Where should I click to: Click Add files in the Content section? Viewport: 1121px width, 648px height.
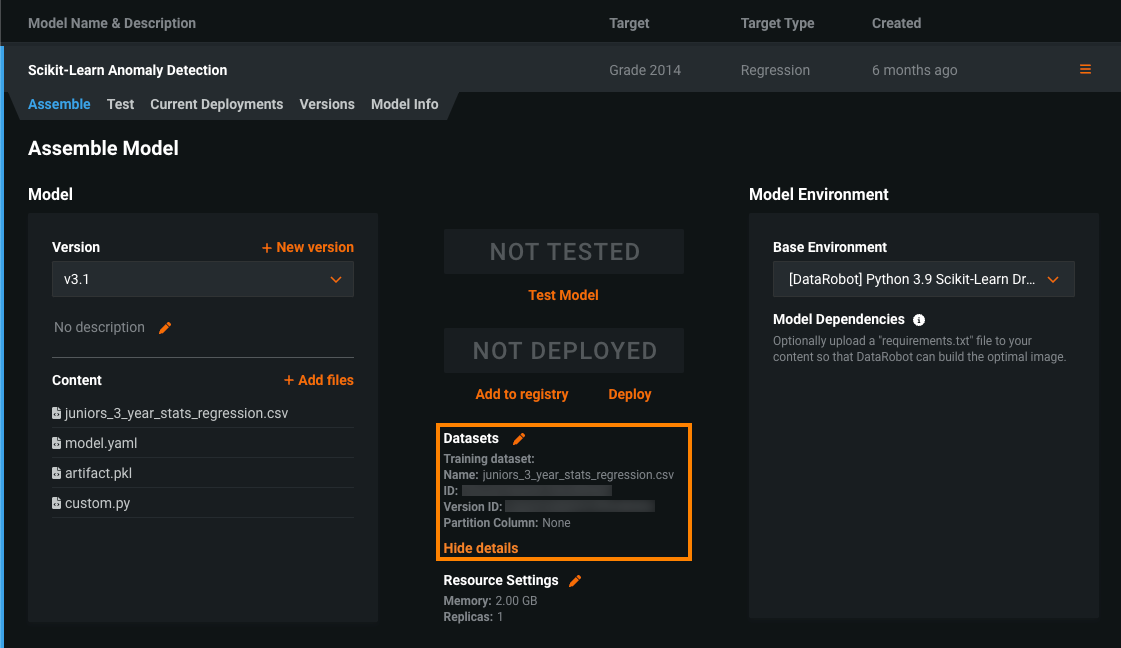coord(319,380)
